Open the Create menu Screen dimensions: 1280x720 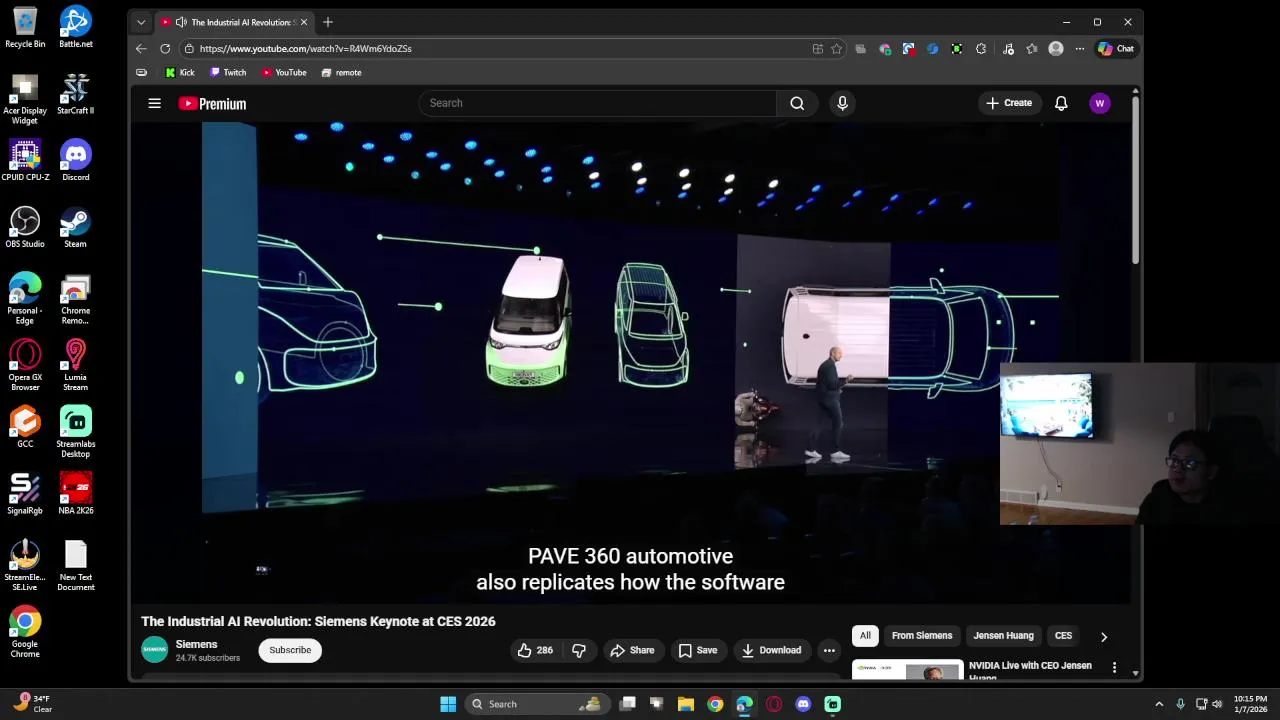pyautogui.click(x=1008, y=103)
